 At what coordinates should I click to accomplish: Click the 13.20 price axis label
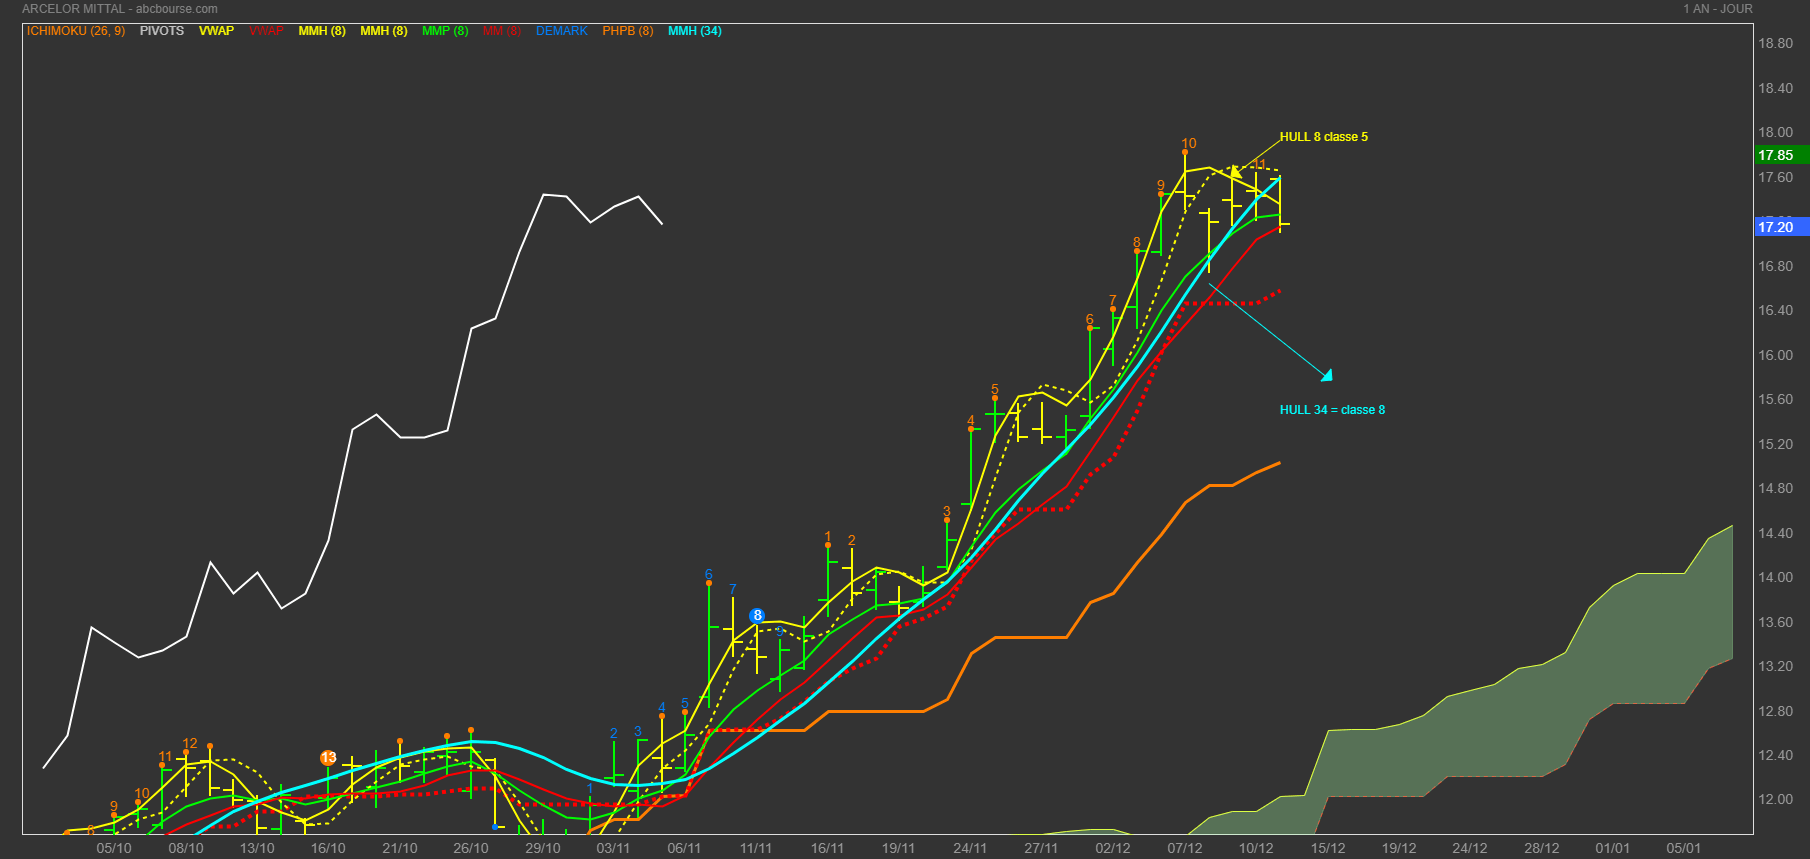click(1776, 666)
